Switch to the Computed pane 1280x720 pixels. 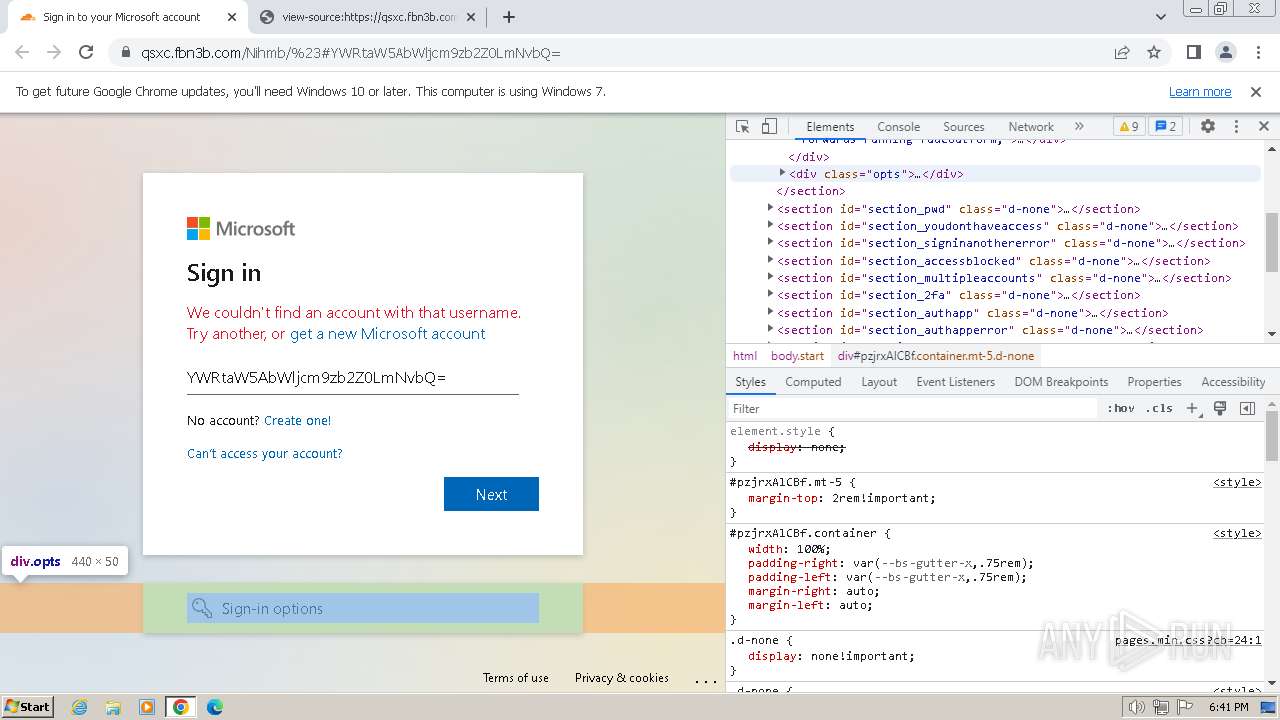[x=813, y=382]
